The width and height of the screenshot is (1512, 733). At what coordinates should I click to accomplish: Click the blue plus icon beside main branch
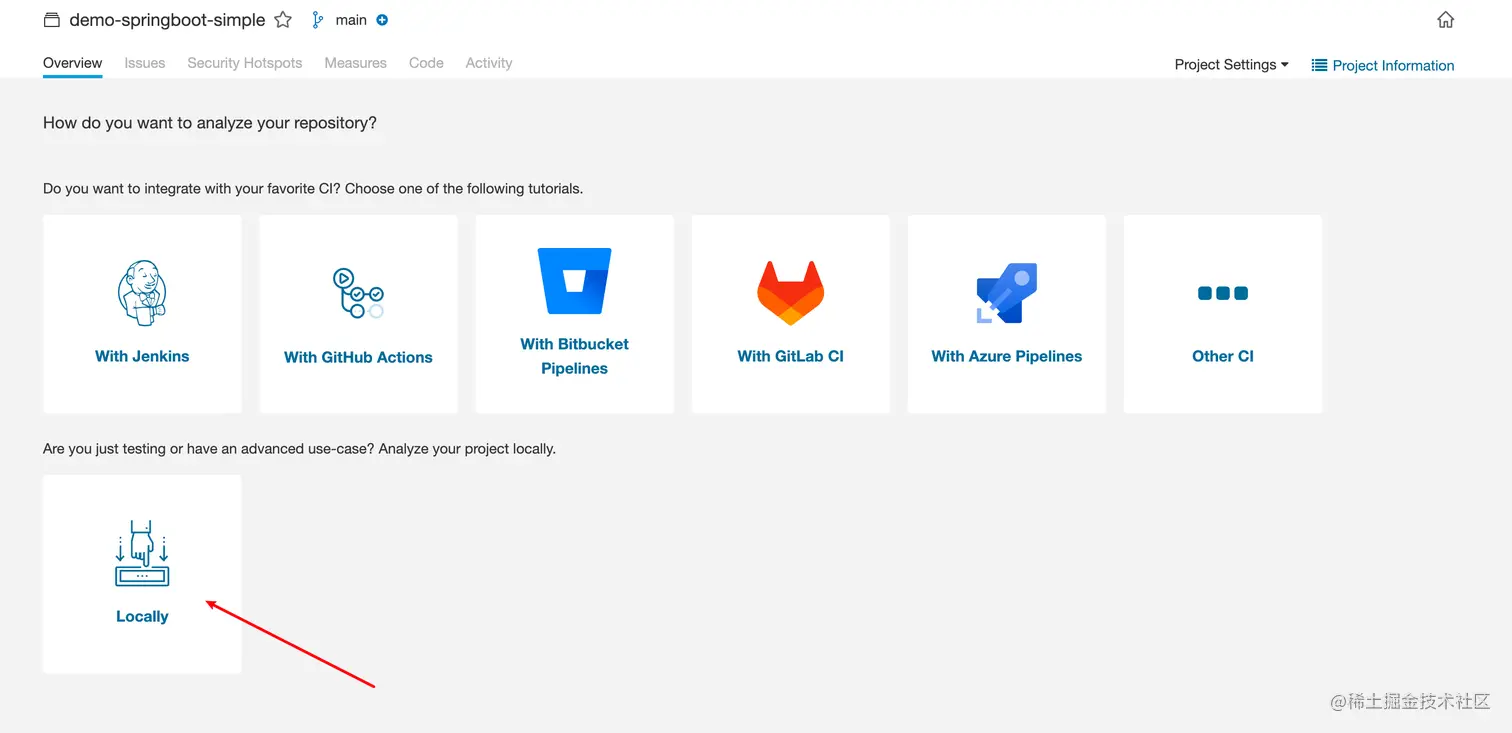point(382,20)
